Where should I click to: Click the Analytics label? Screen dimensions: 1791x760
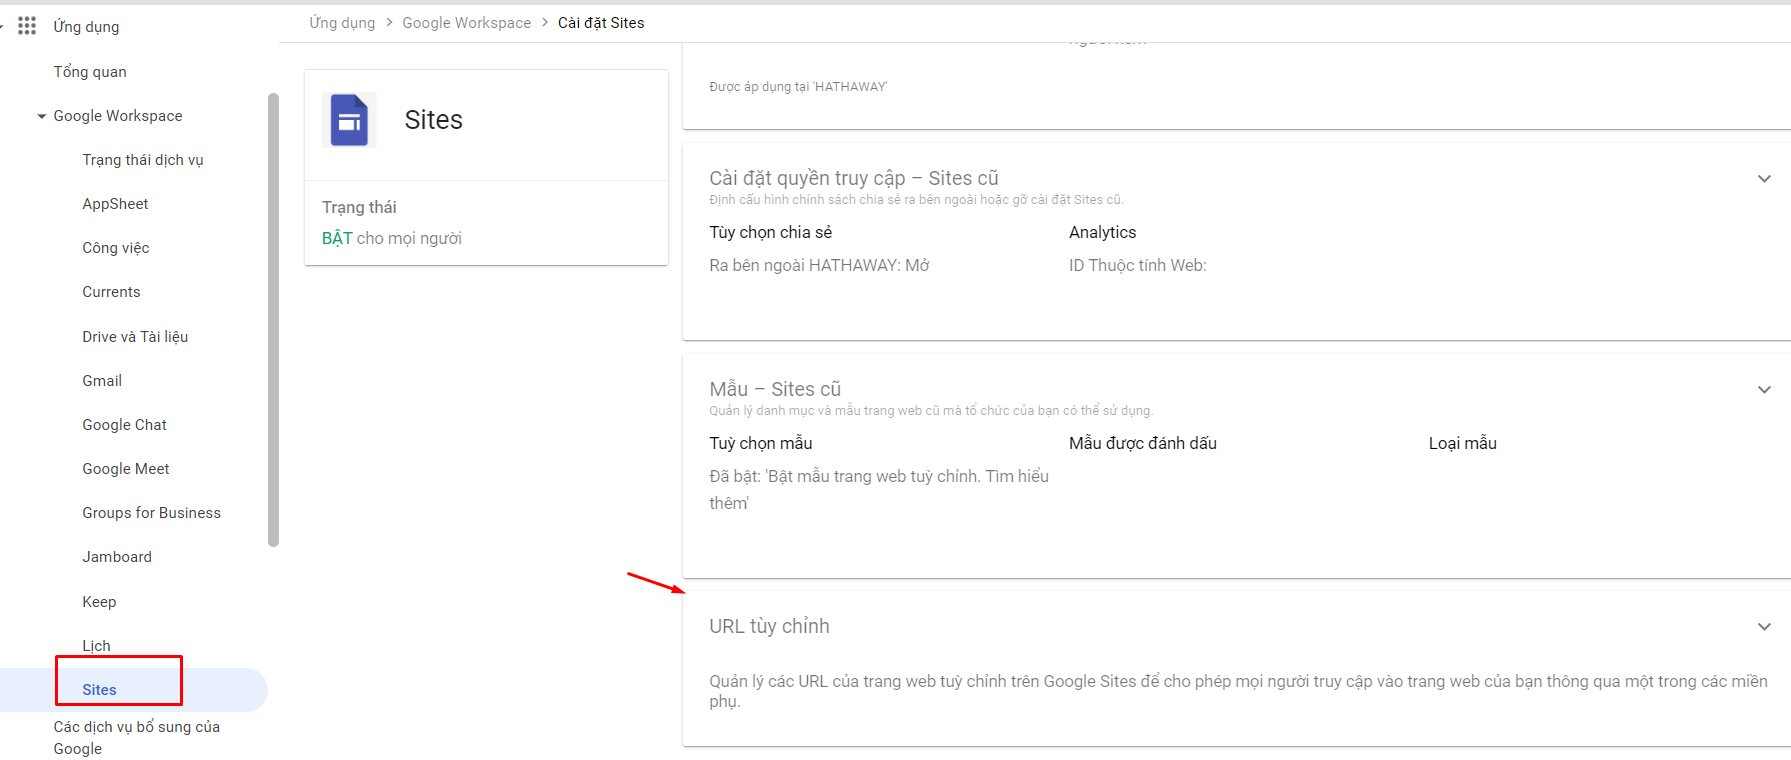pyautogui.click(x=1102, y=232)
